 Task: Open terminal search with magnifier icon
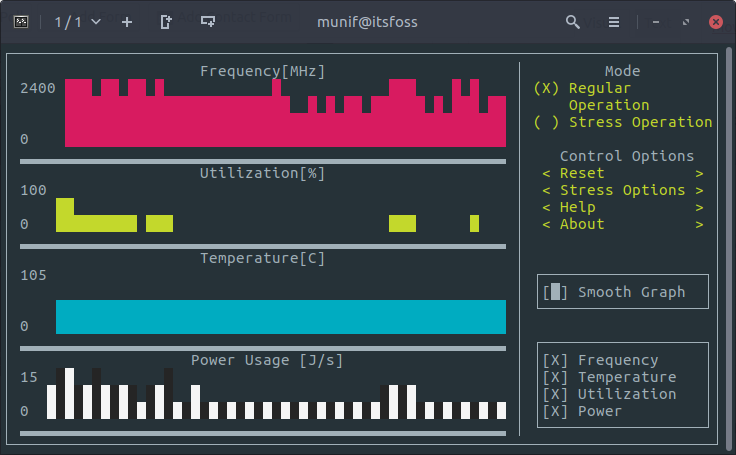[573, 21]
